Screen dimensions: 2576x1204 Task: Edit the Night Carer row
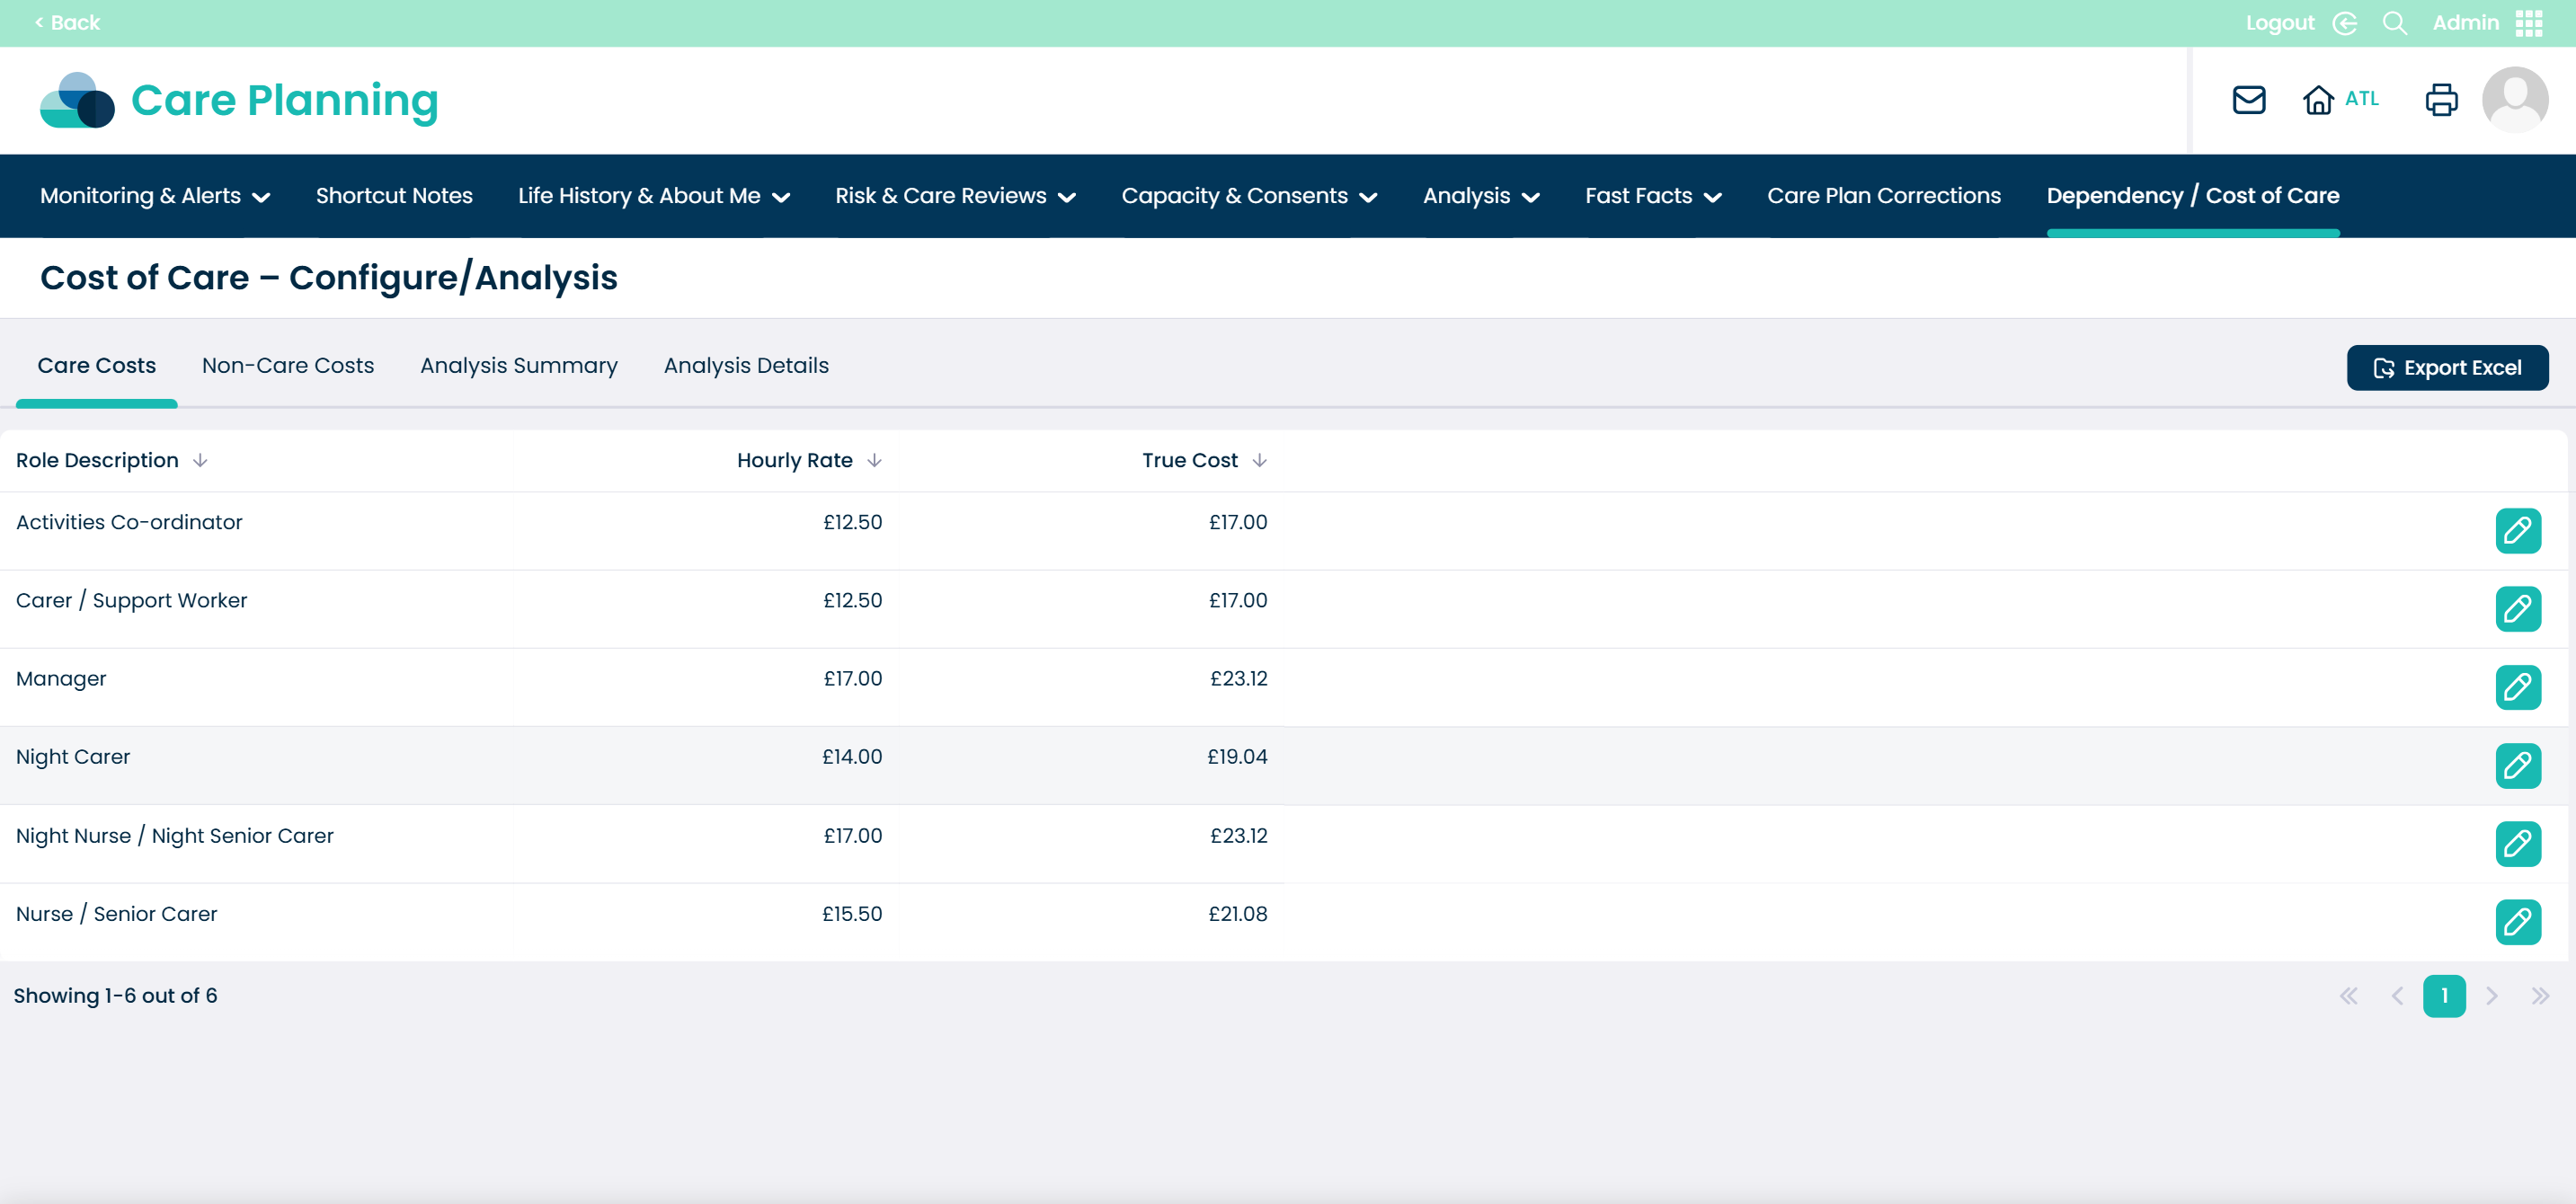(x=2517, y=765)
